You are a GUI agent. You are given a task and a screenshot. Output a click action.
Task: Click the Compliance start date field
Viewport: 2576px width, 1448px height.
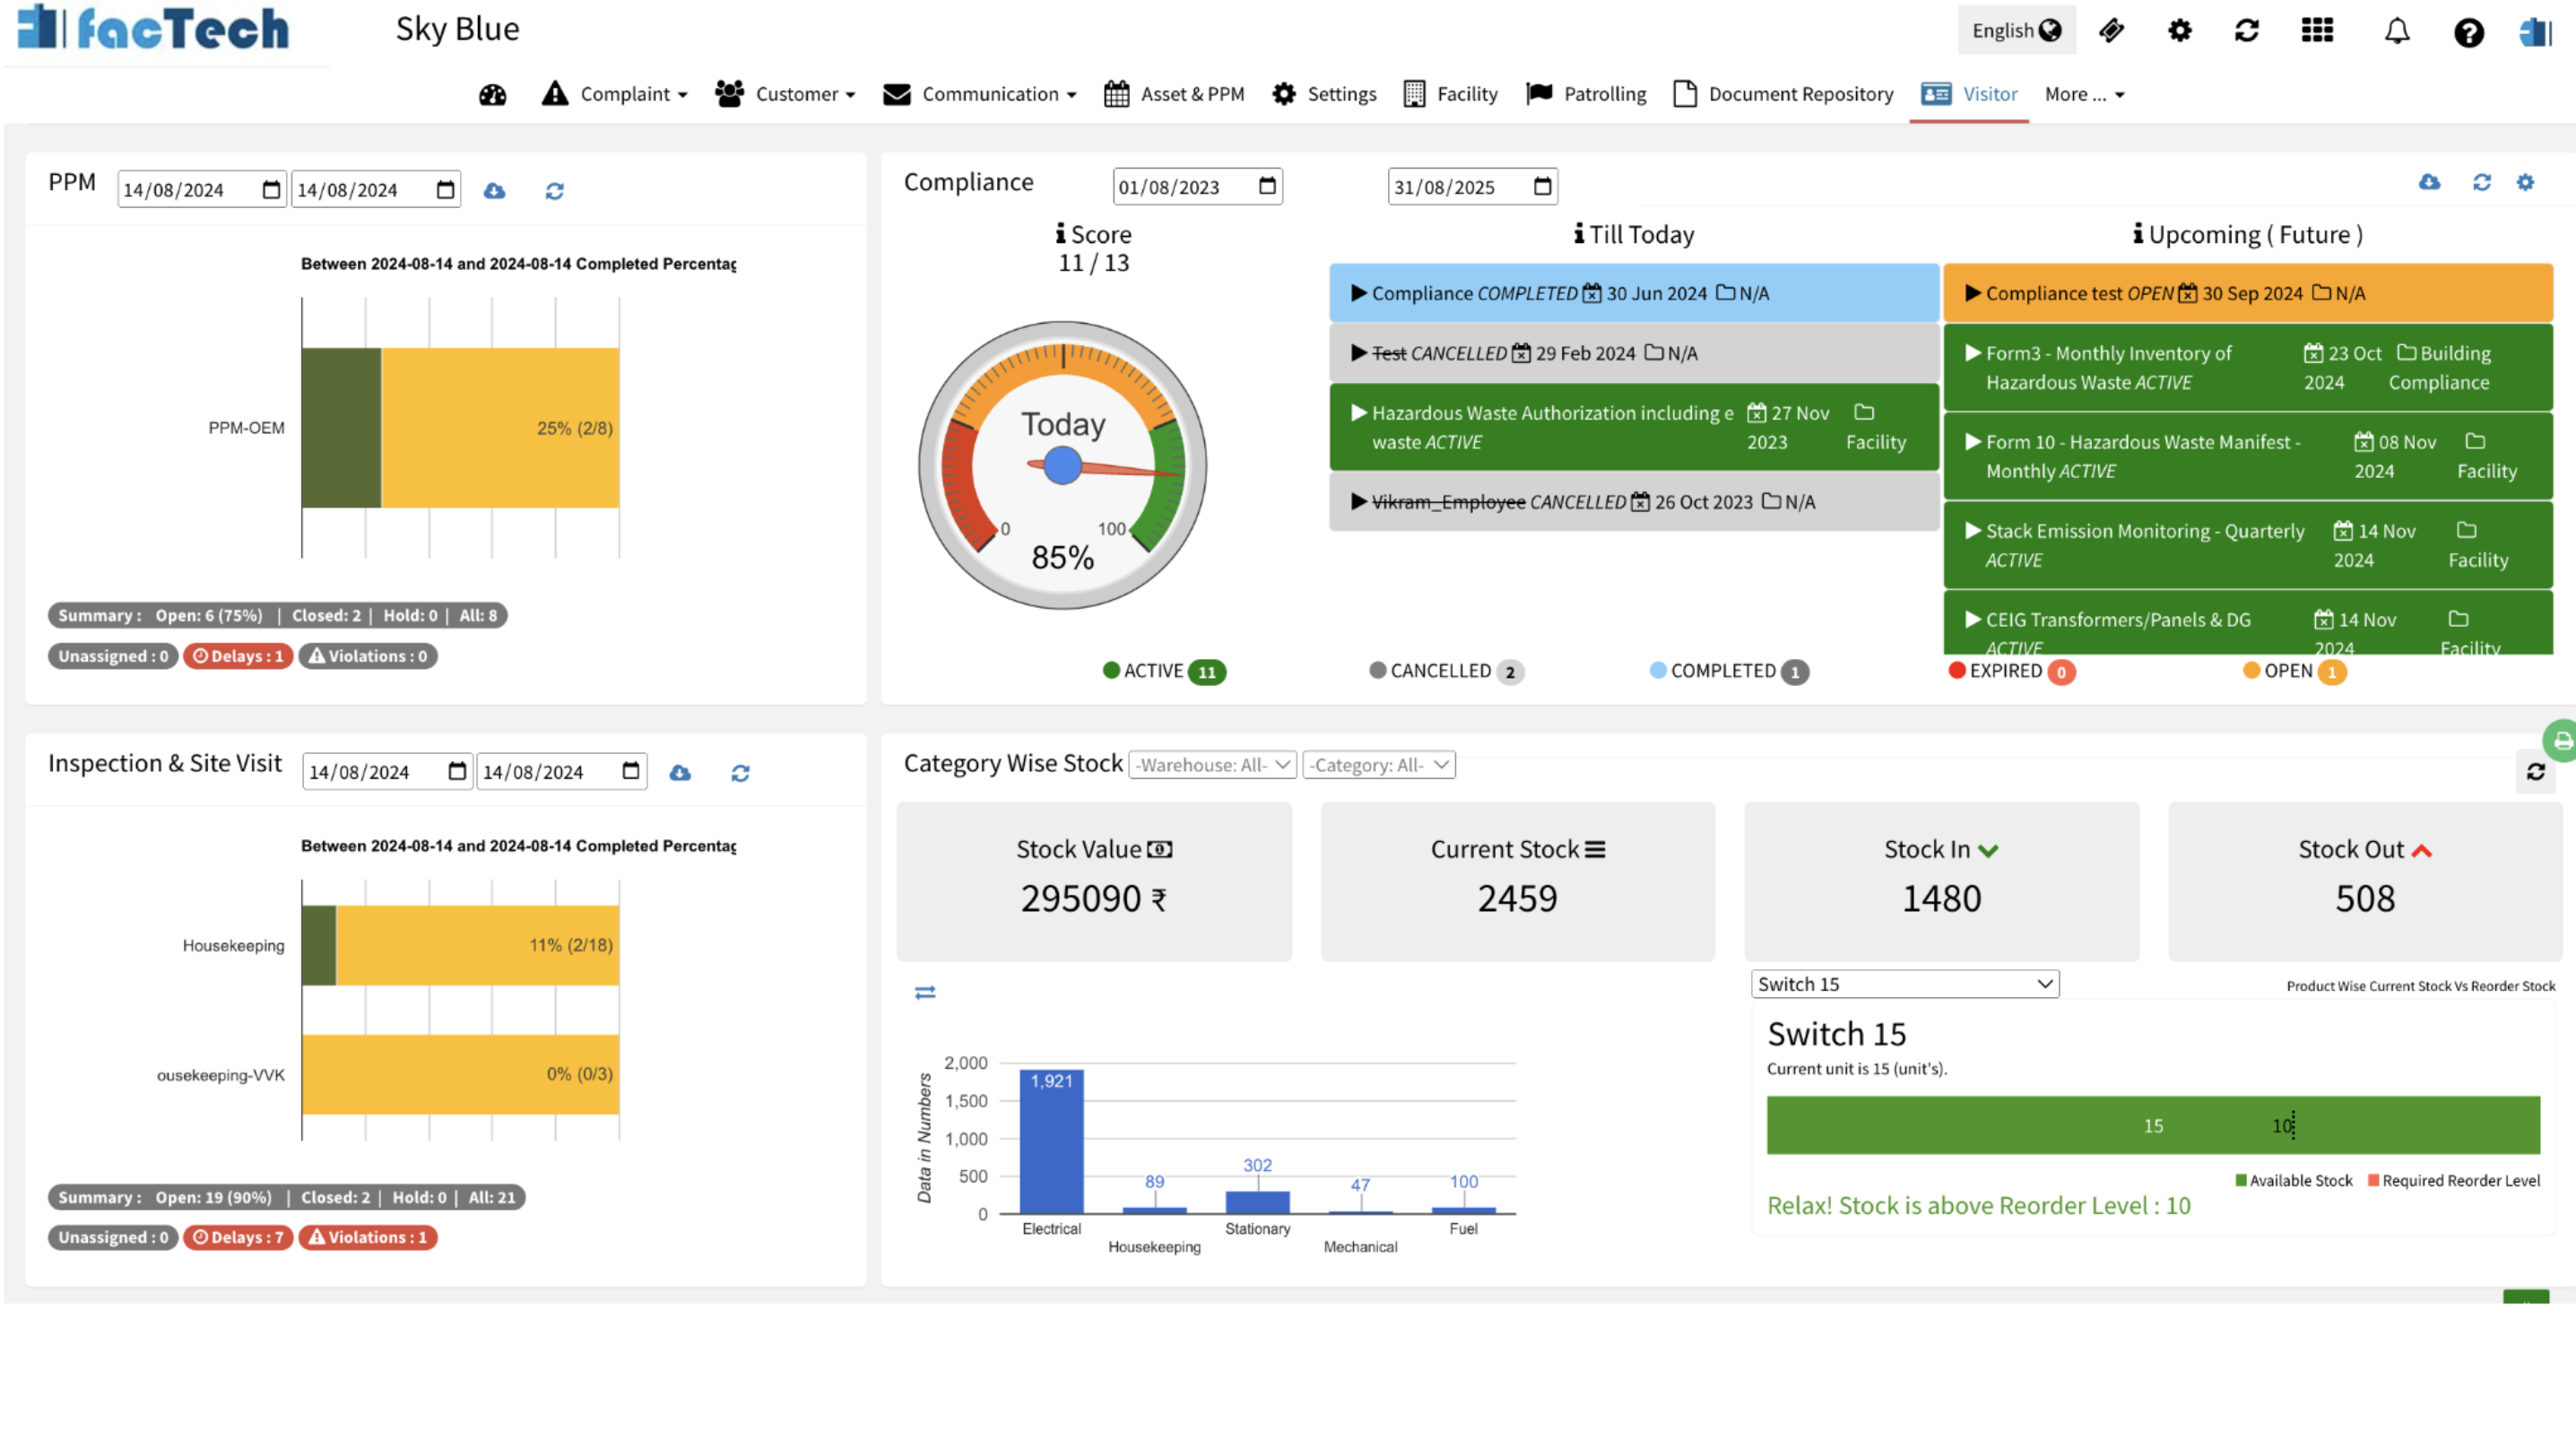pos(1196,186)
